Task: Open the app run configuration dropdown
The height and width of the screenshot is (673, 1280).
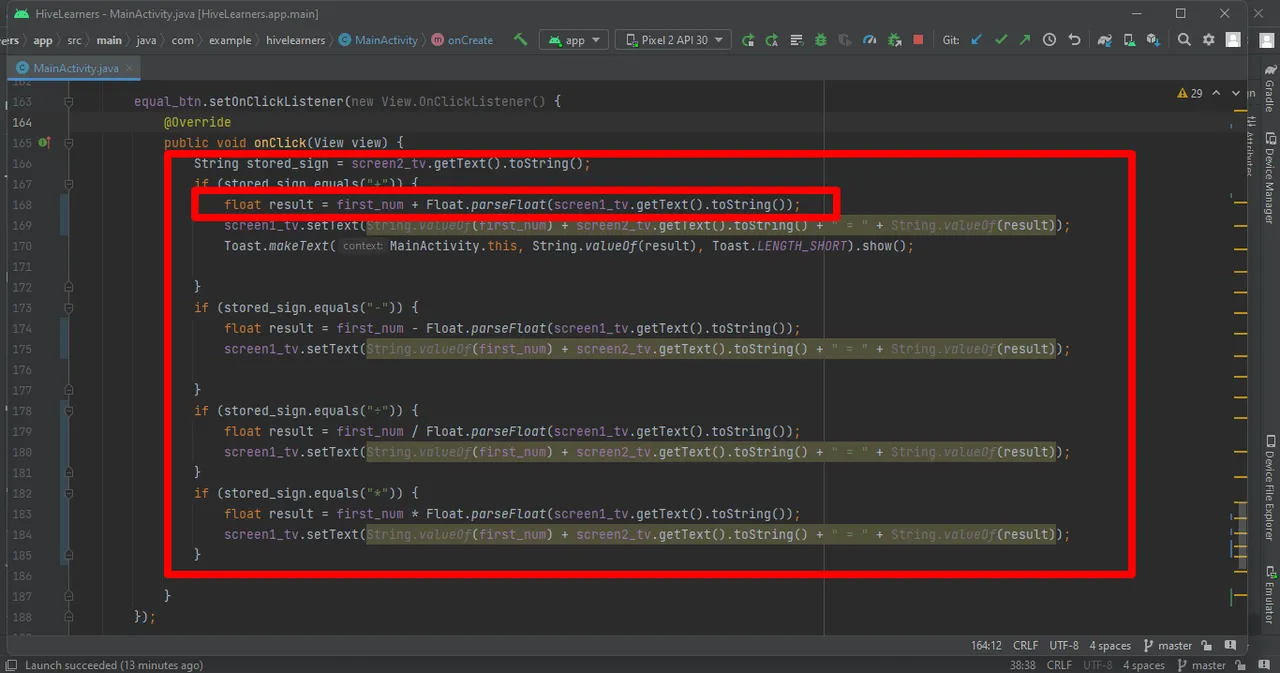Action: click(x=574, y=40)
